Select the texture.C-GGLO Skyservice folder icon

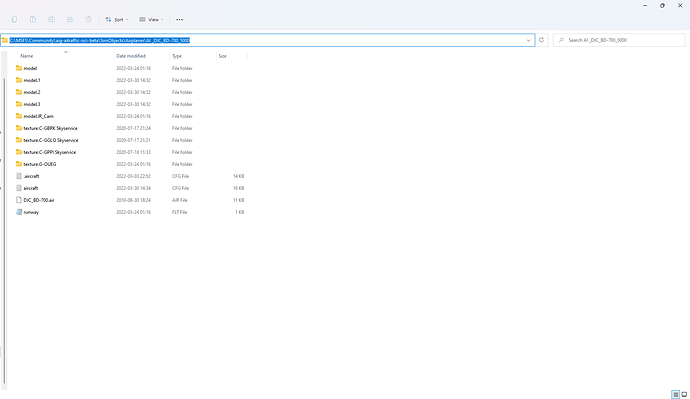pyautogui.click(x=19, y=140)
